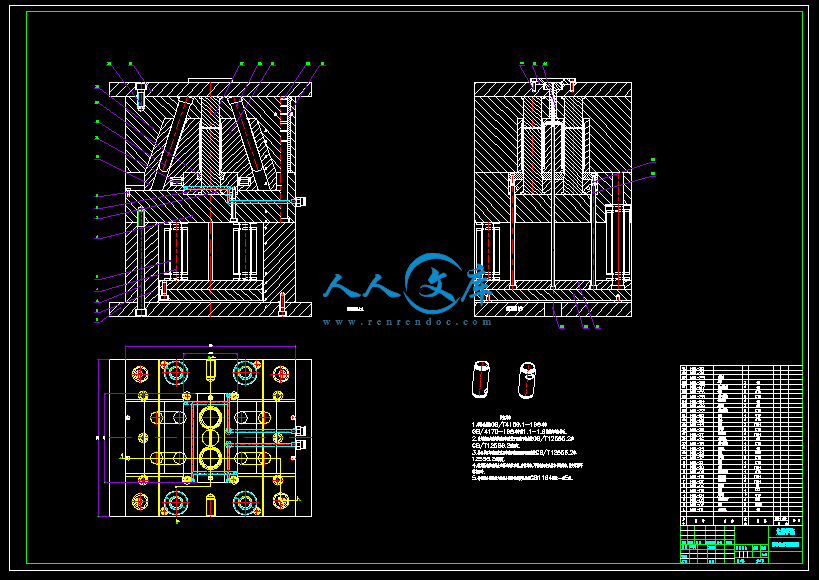Pick the right 3D cylindrical part model
Image resolution: width=819 pixels, height=580 pixels.
(527, 380)
